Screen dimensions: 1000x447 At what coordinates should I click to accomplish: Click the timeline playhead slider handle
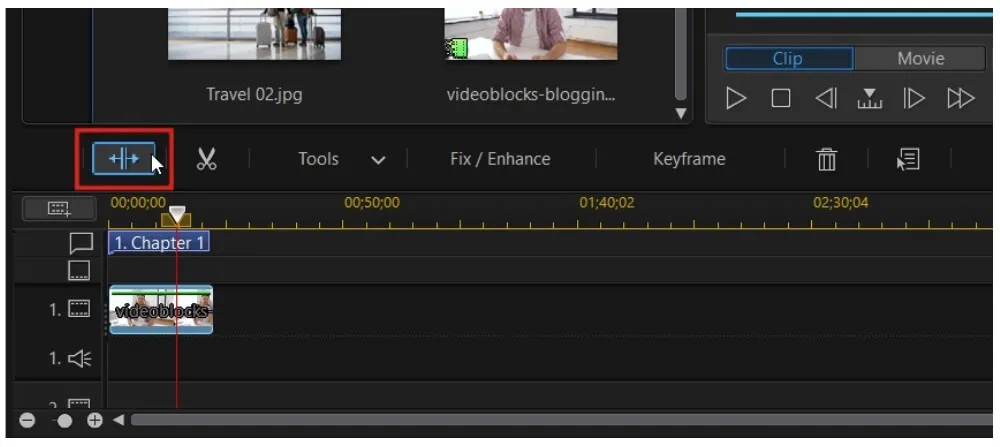[x=176, y=216]
